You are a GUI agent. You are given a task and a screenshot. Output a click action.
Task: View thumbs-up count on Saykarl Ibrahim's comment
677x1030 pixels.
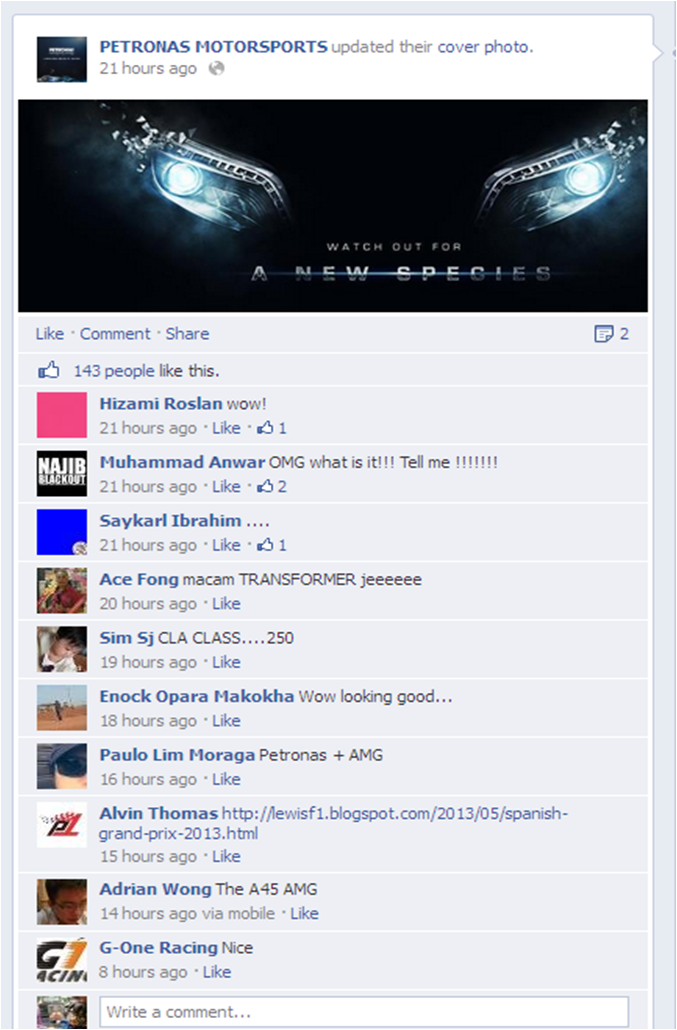[x=272, y=545]
